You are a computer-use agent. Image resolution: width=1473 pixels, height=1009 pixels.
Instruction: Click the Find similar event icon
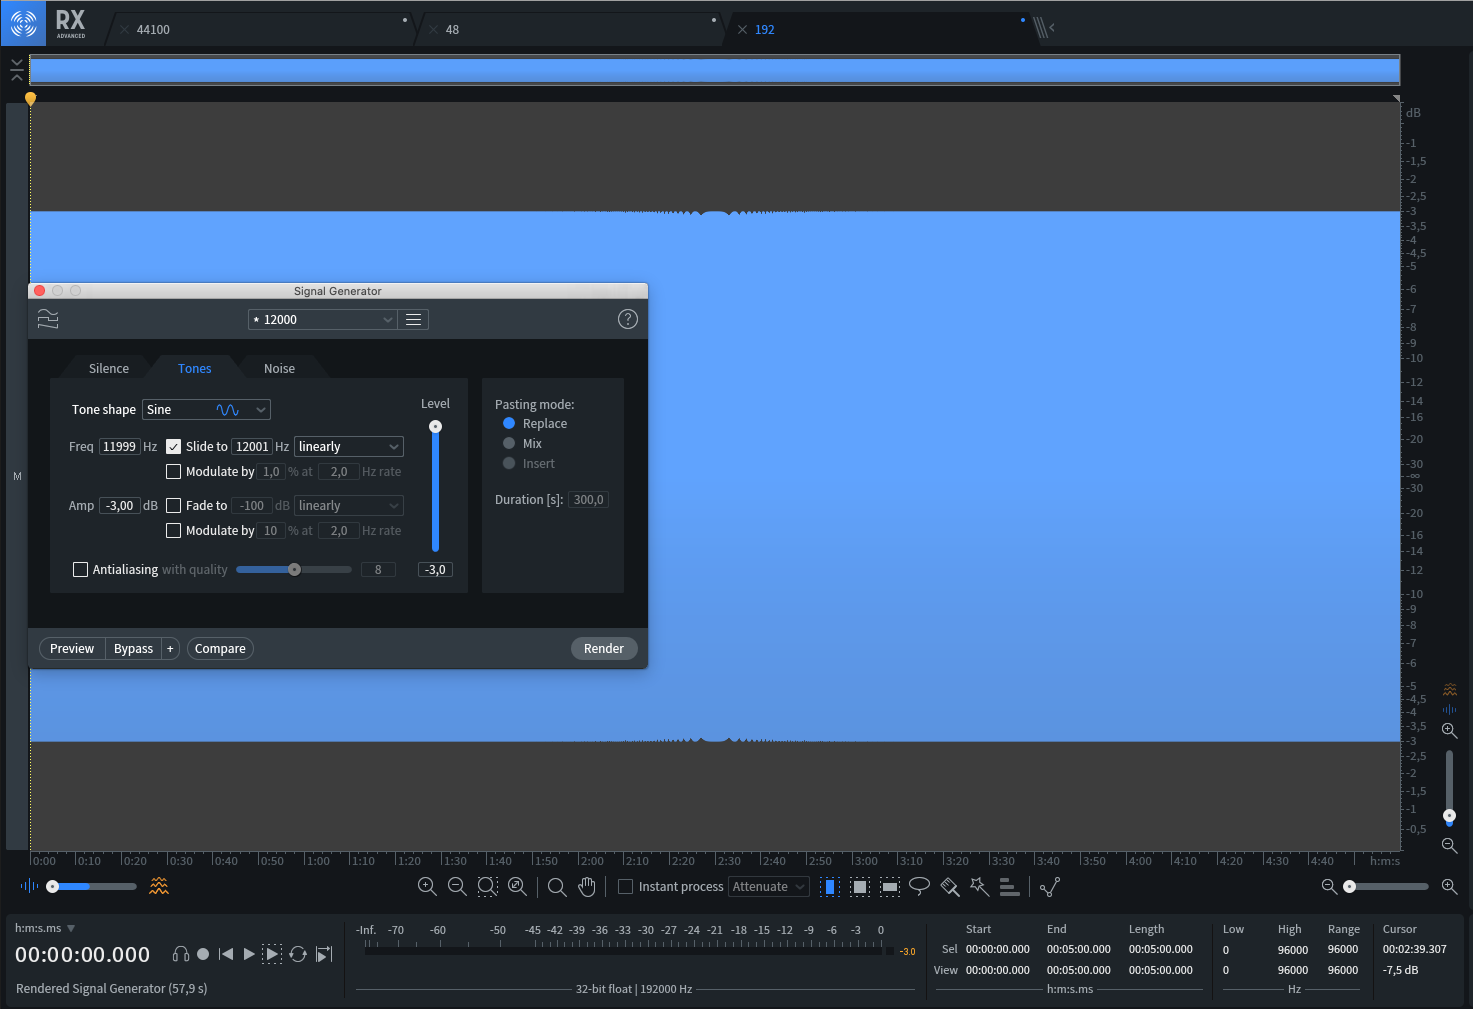[1050, 886]
